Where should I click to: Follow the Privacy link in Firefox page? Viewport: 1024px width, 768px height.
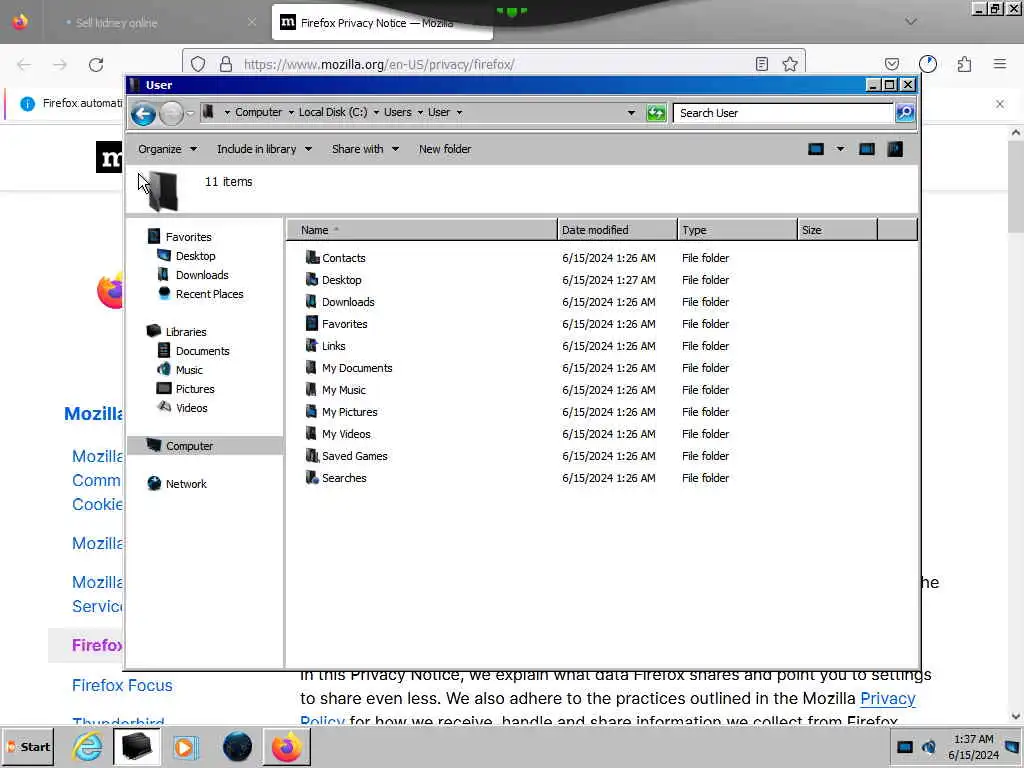pos(888,698)
